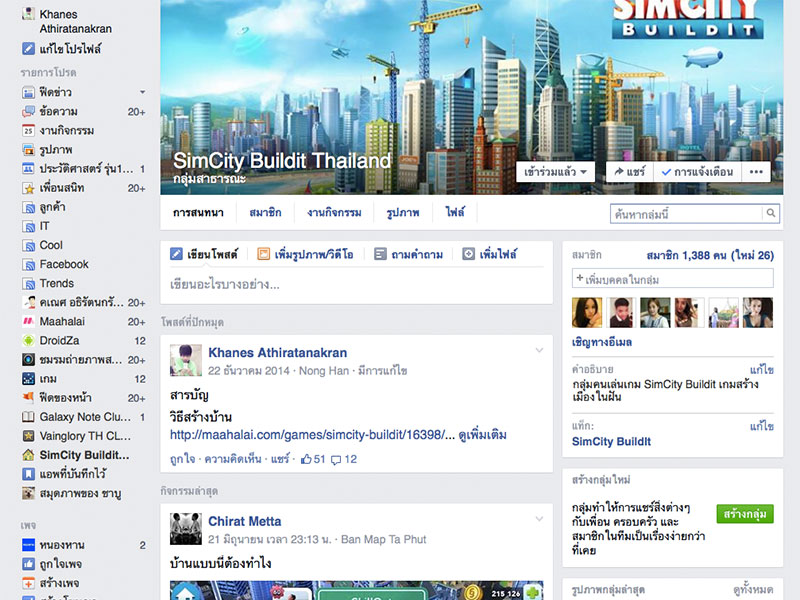Click the green create group button
800x600 pixels.
click(x=745, y=513)
